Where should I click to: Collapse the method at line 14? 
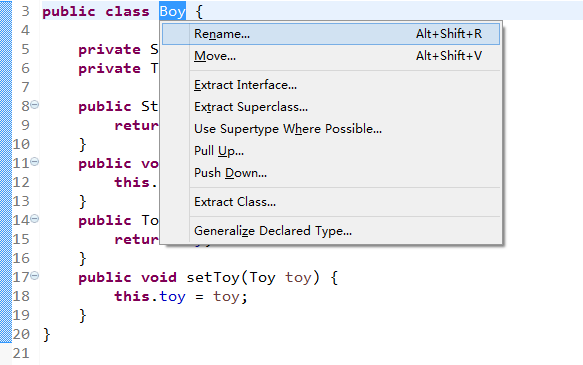[35, 219]
